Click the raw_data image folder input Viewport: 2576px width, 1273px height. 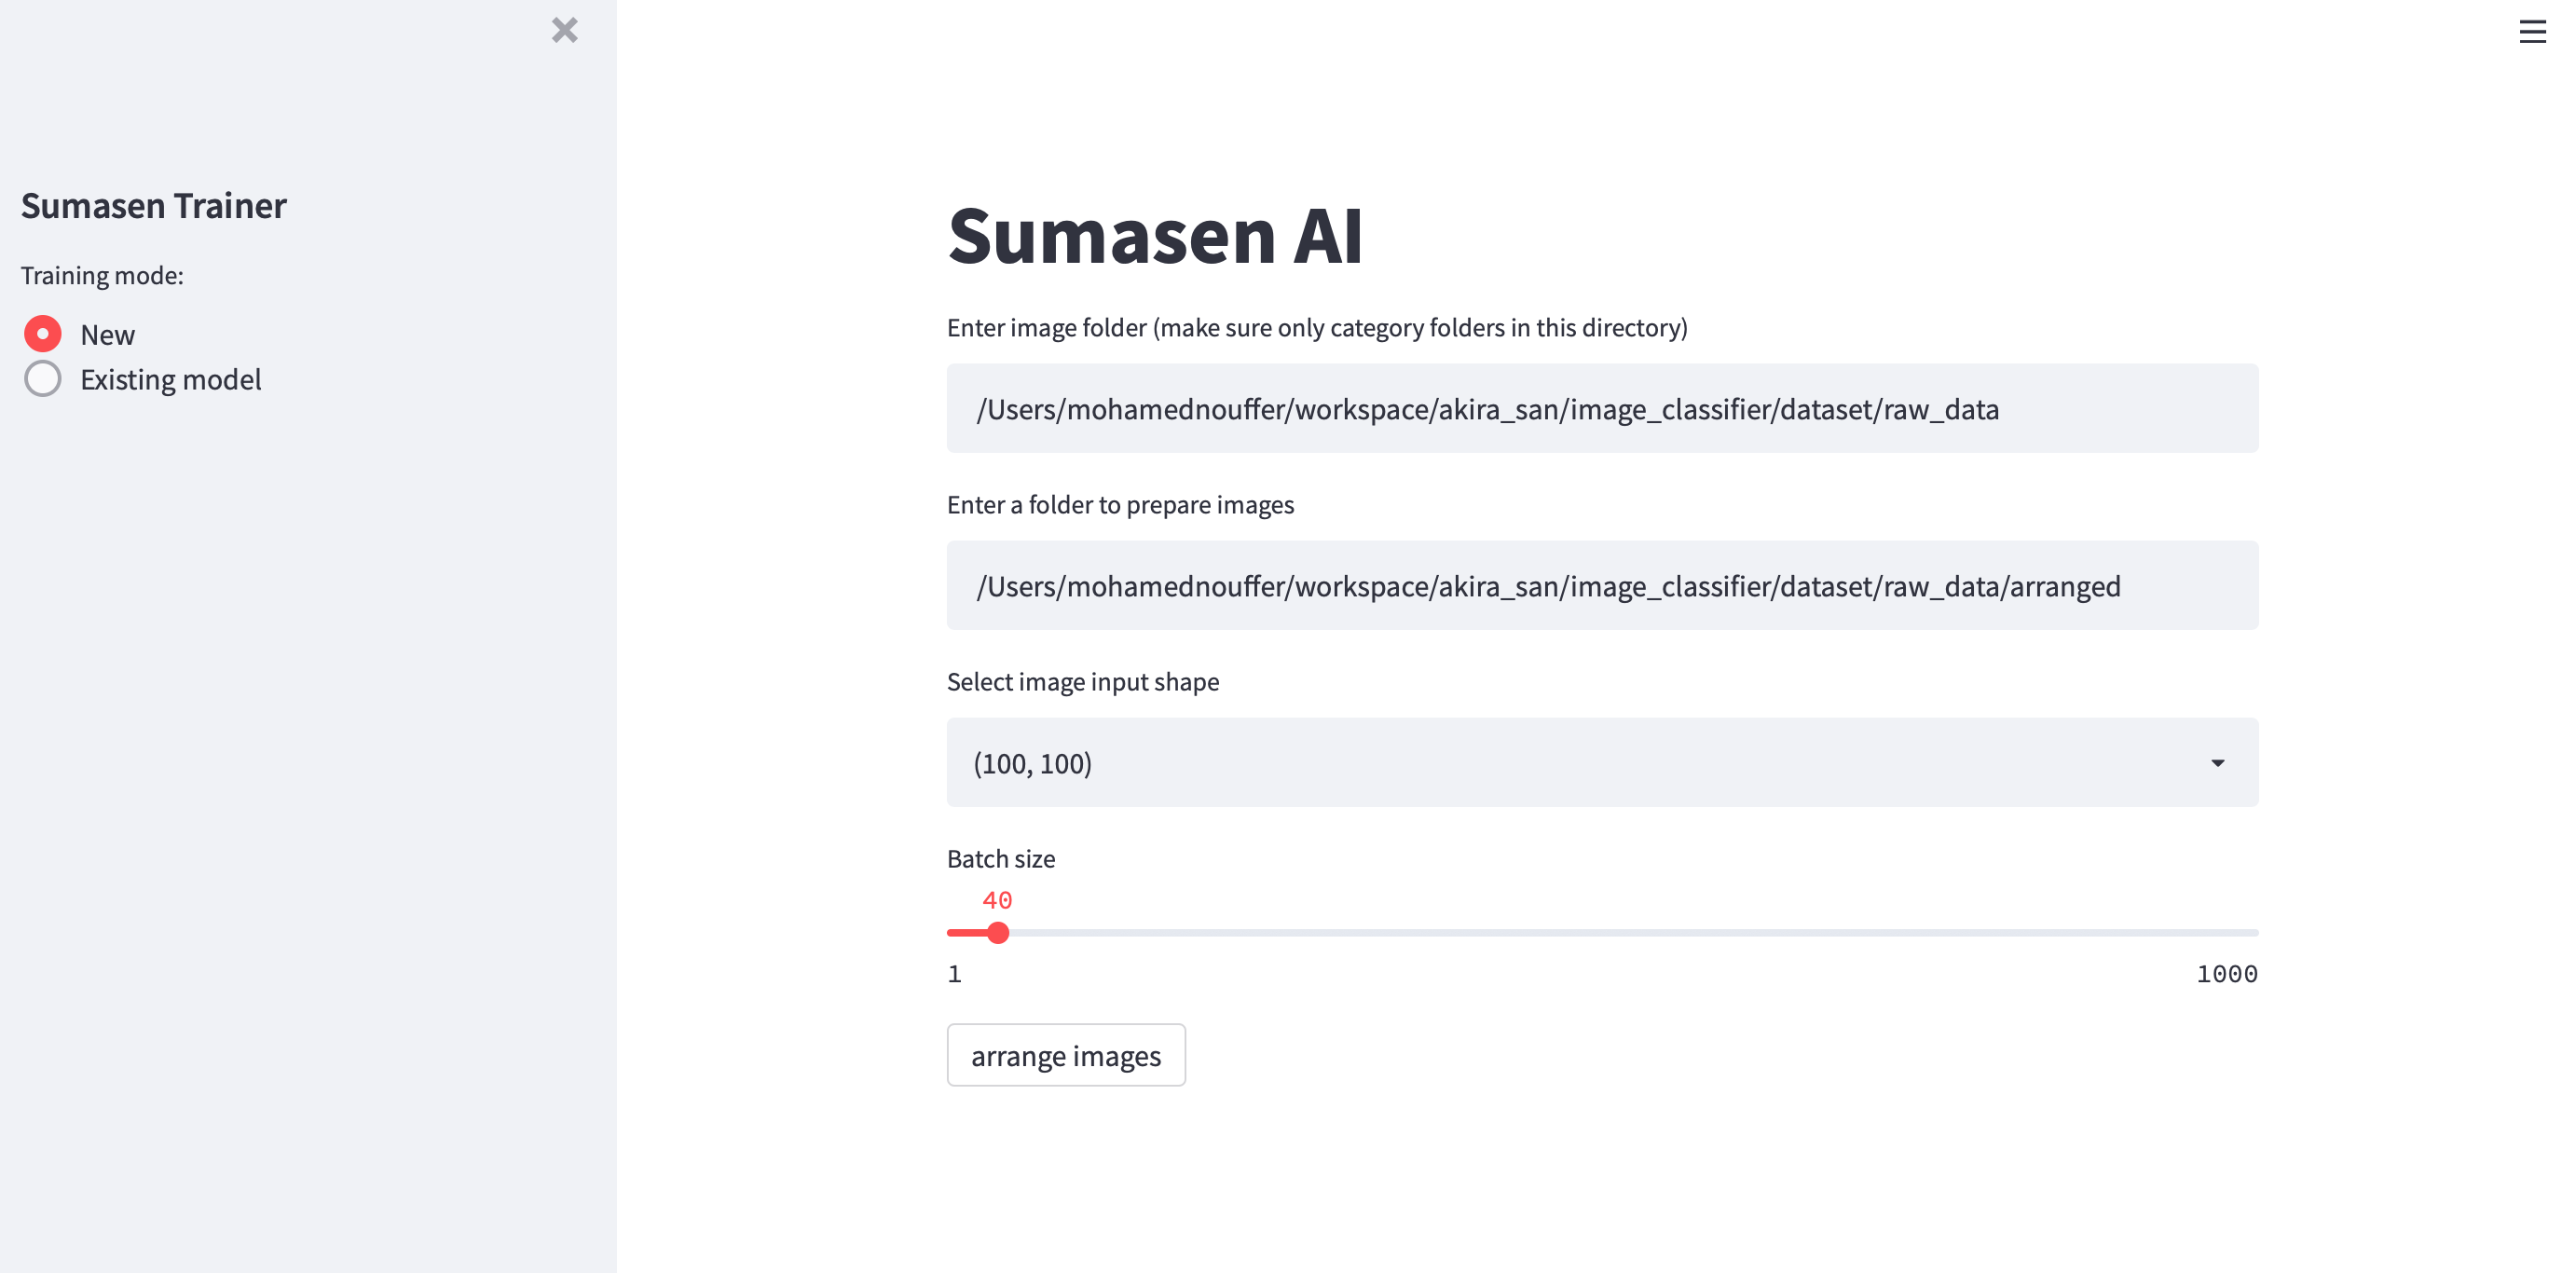coord(1602,409)
